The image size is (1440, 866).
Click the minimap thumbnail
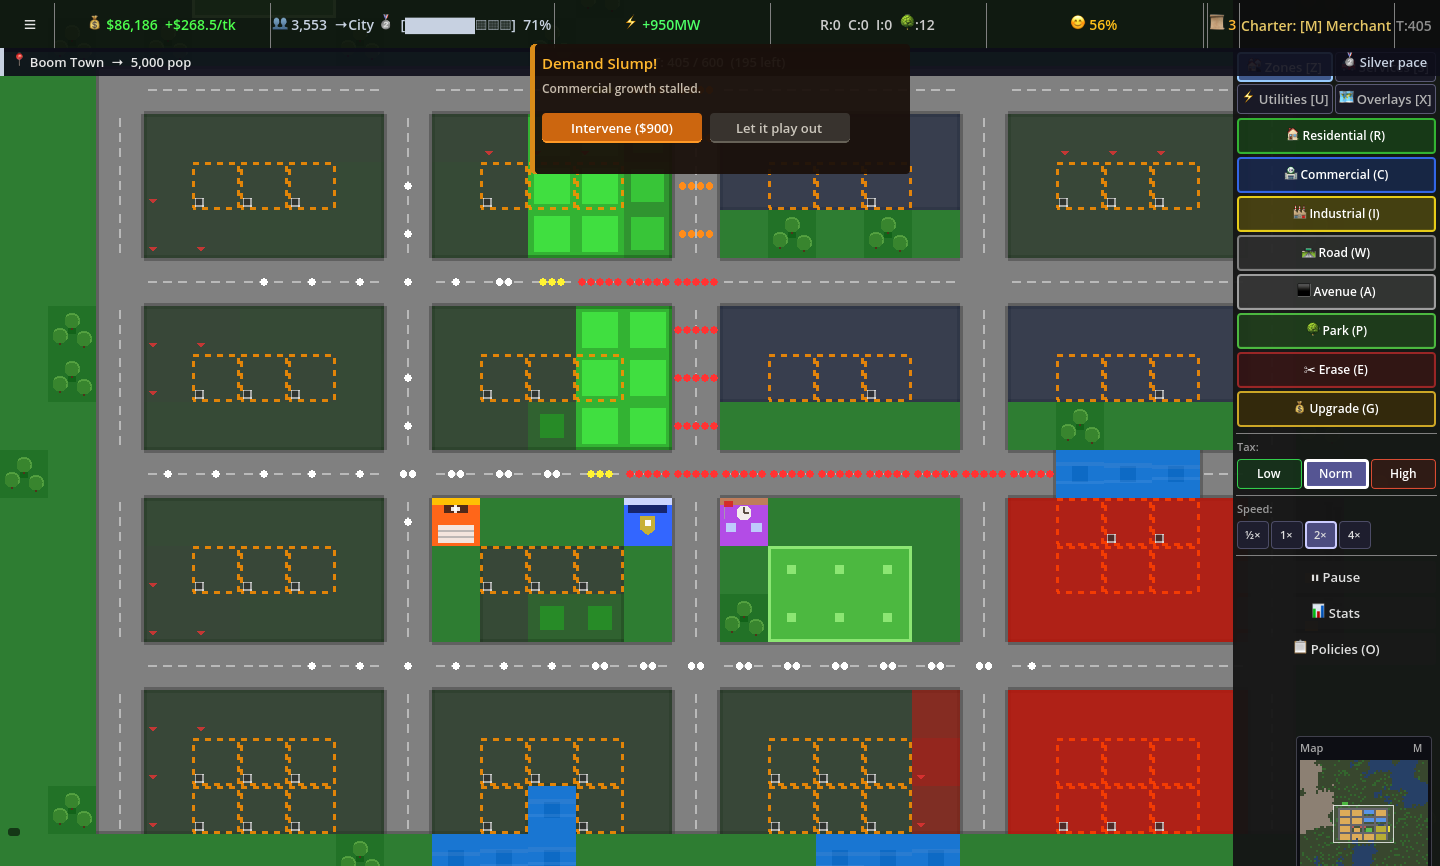click(1364, 812)
